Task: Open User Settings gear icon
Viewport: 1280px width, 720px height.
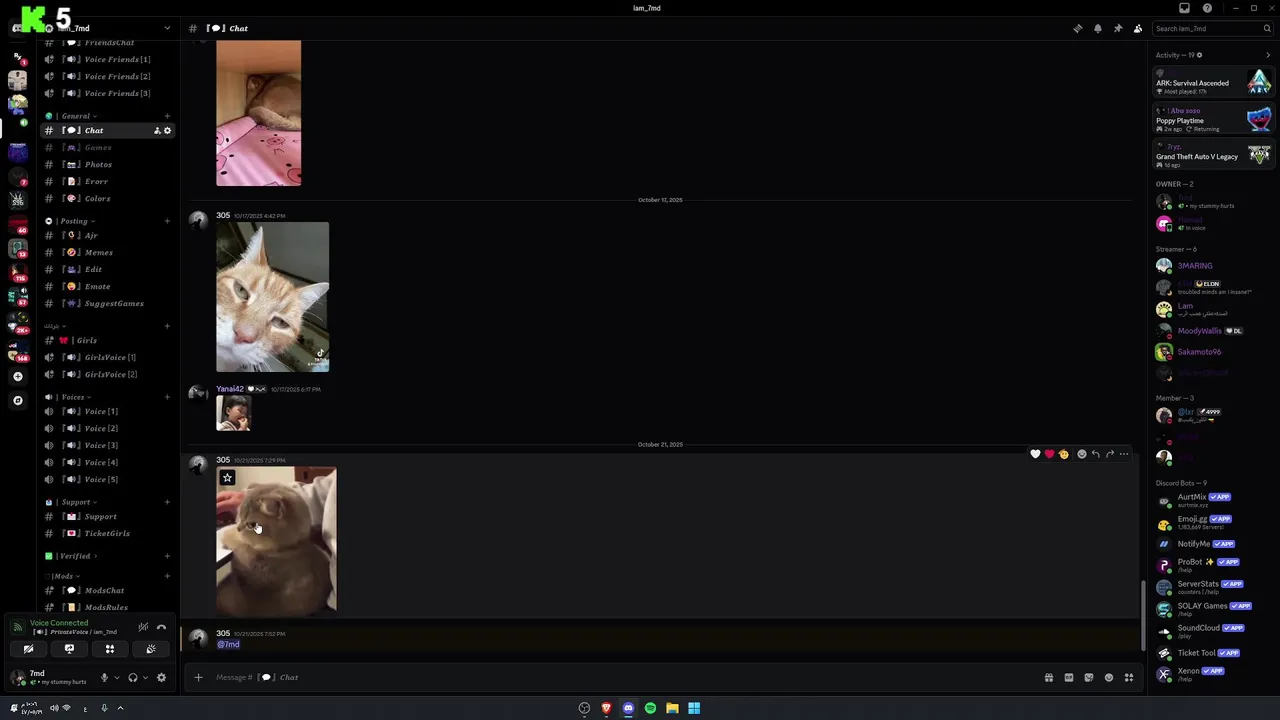Action: click(161, 677)
